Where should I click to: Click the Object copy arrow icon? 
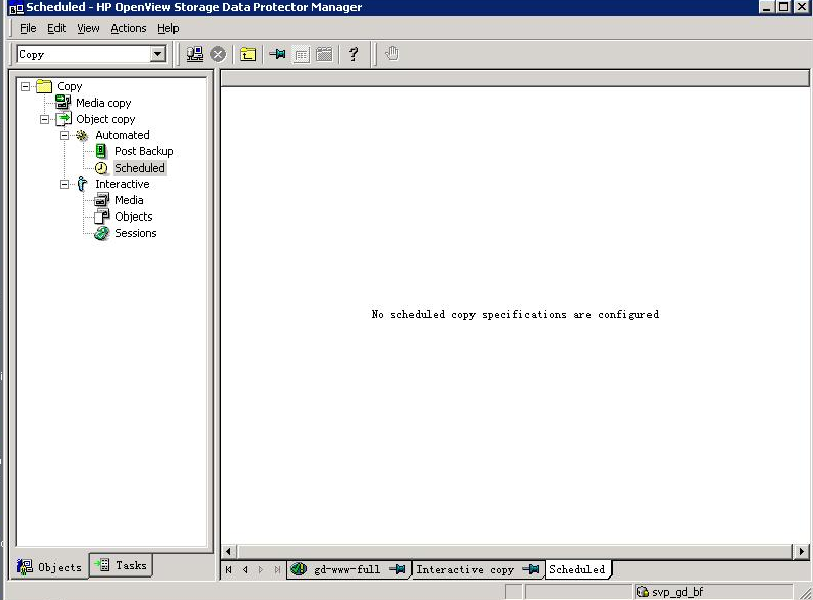coord(63,119)
